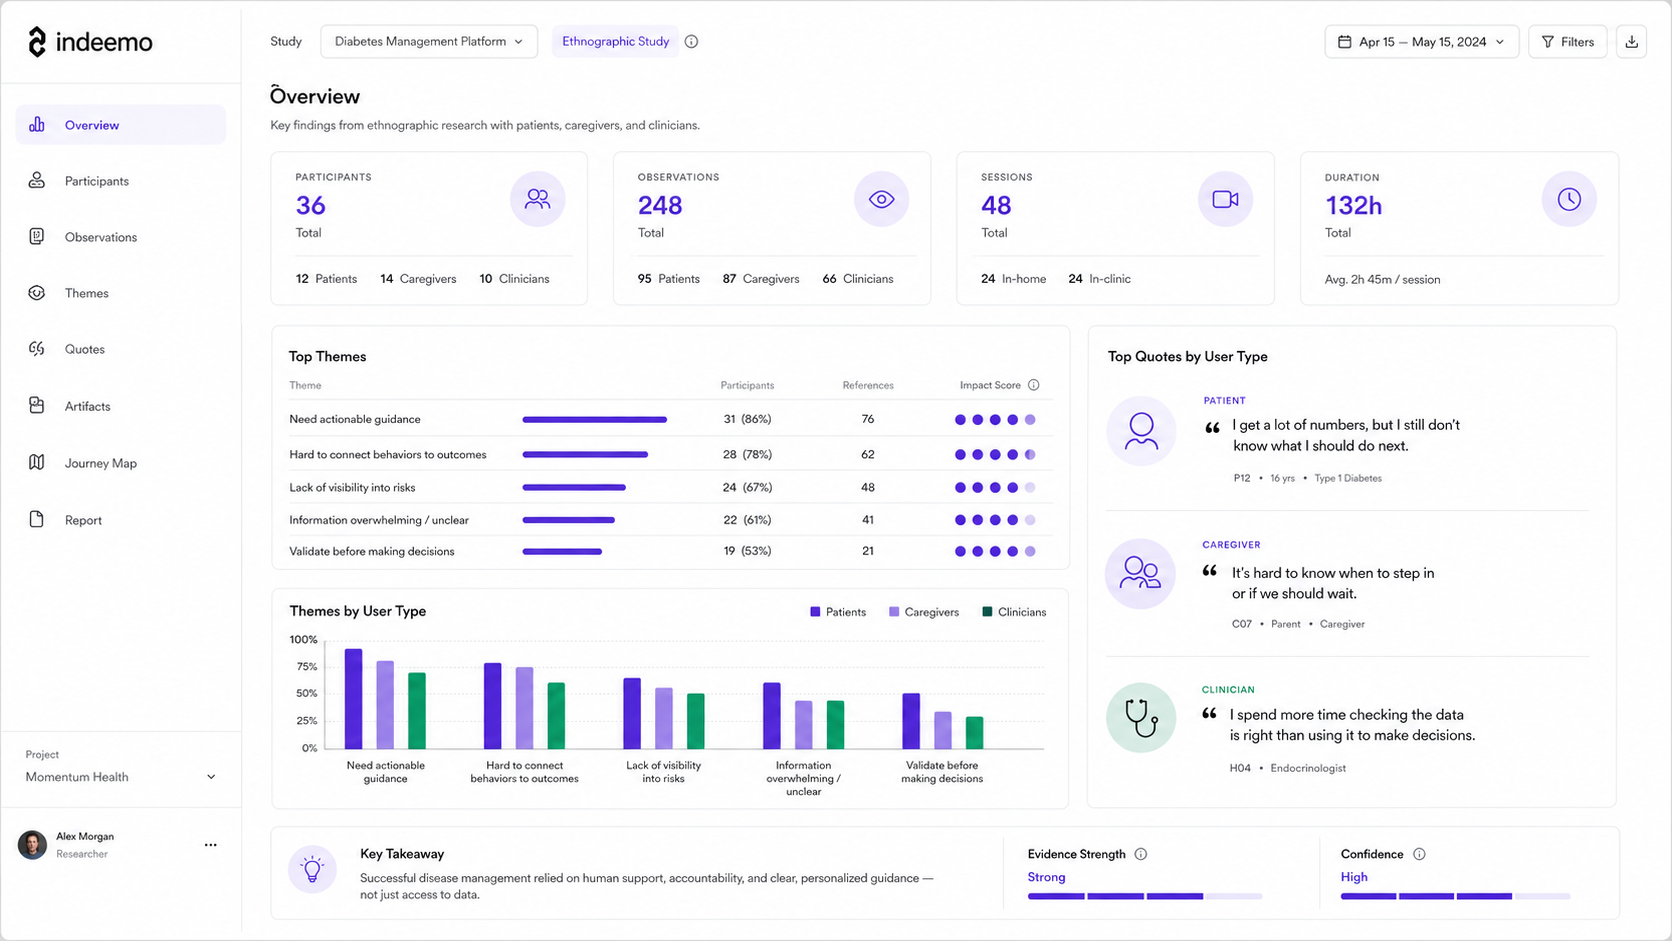The image size is (1672, 941).
Task: Click the Need actionable guidance theme bar
Action: click(x=594, y=420)
